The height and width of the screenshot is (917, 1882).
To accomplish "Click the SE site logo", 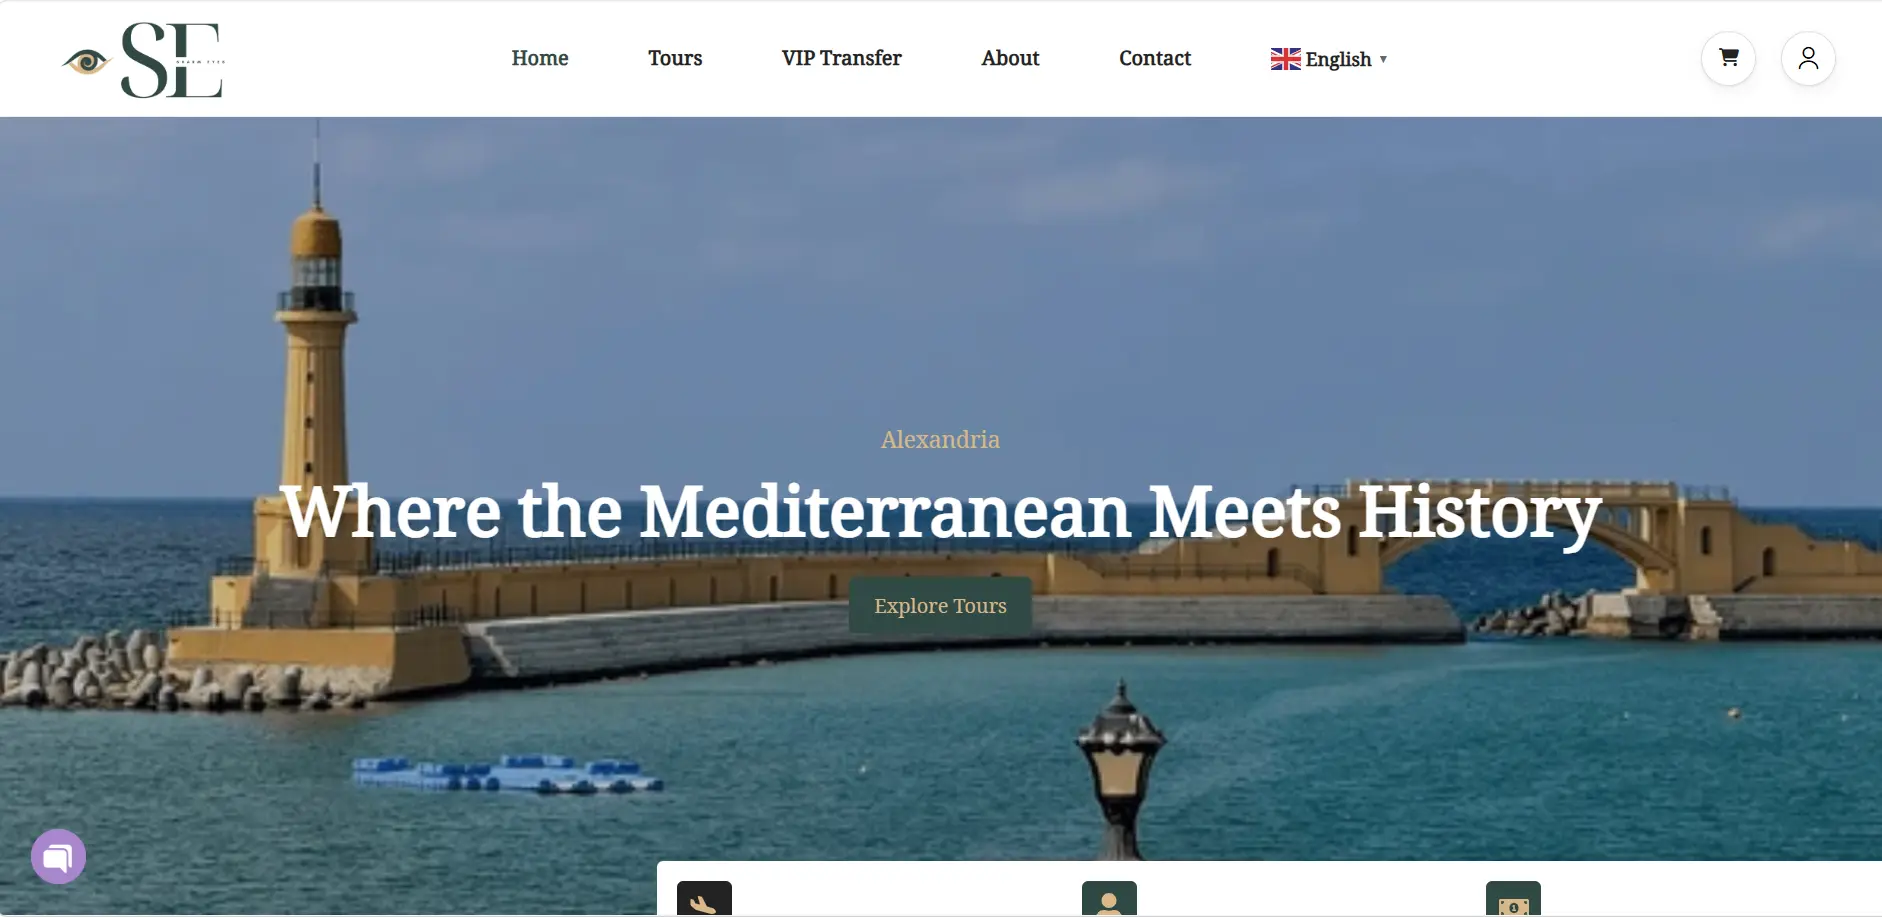I will coord(143,60).
